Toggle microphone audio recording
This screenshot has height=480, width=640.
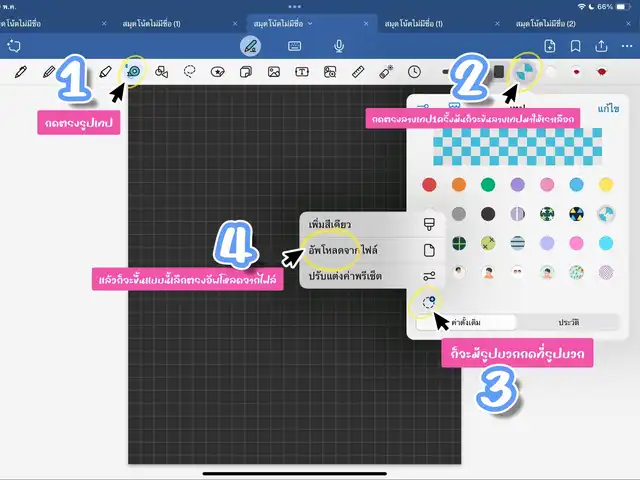(339, 45)
